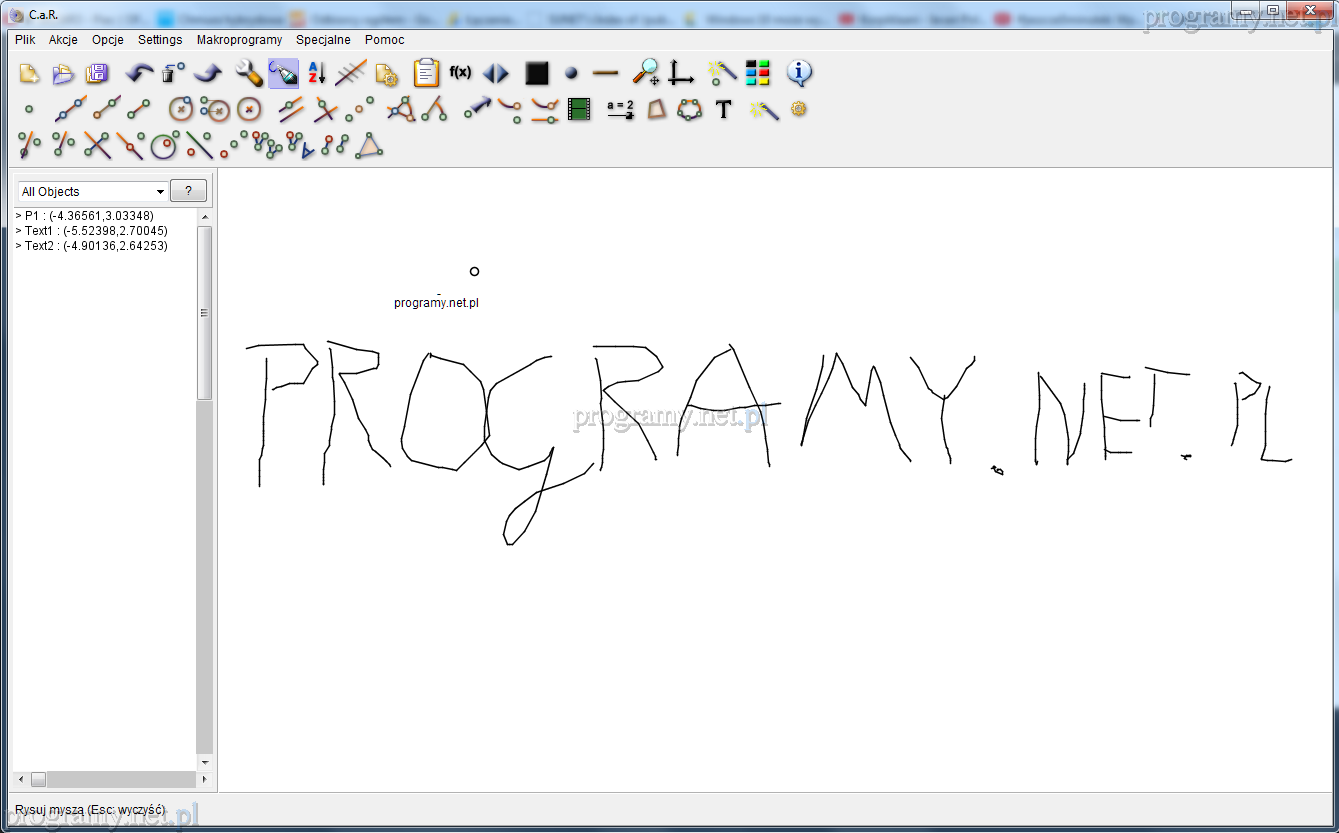This screenshot has height=833, width=1339.
Task: Open the Makroprogramy menu
Action: pos(239,40)
